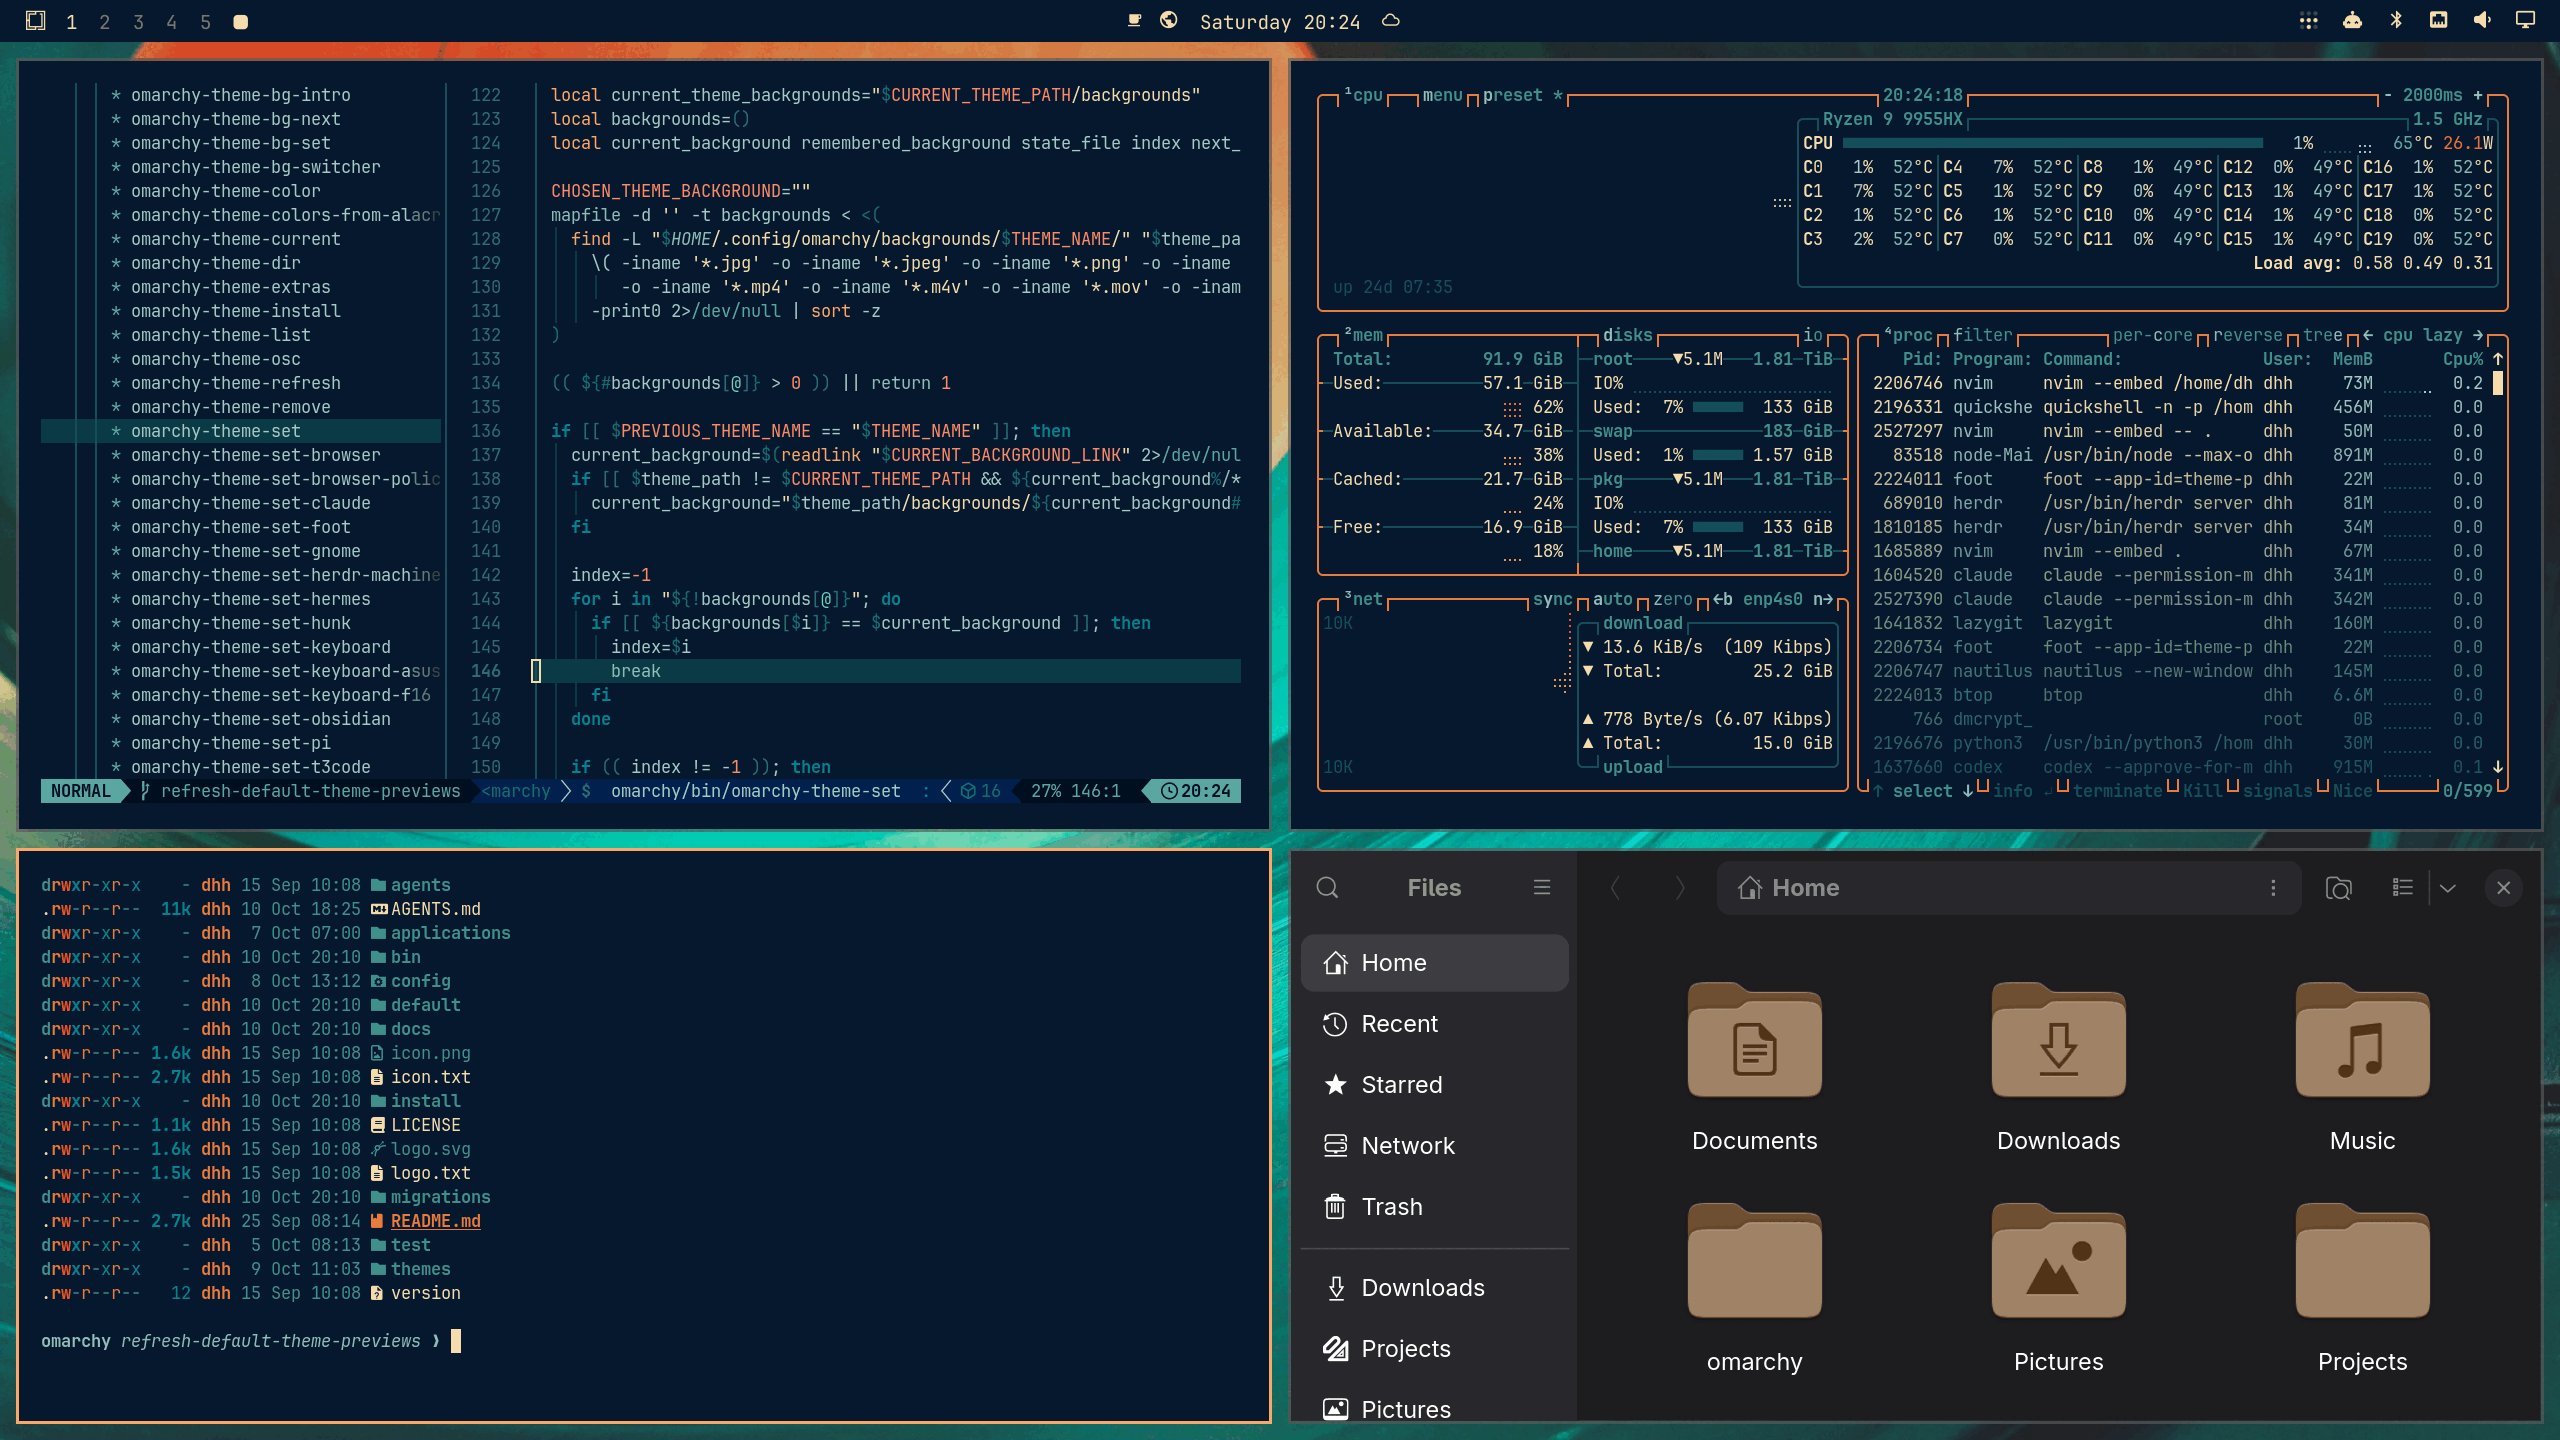Viewport: 2560px width, 1440px height.
Task: Toggle per-core option in btop proc
Action: coord(2152,335)
